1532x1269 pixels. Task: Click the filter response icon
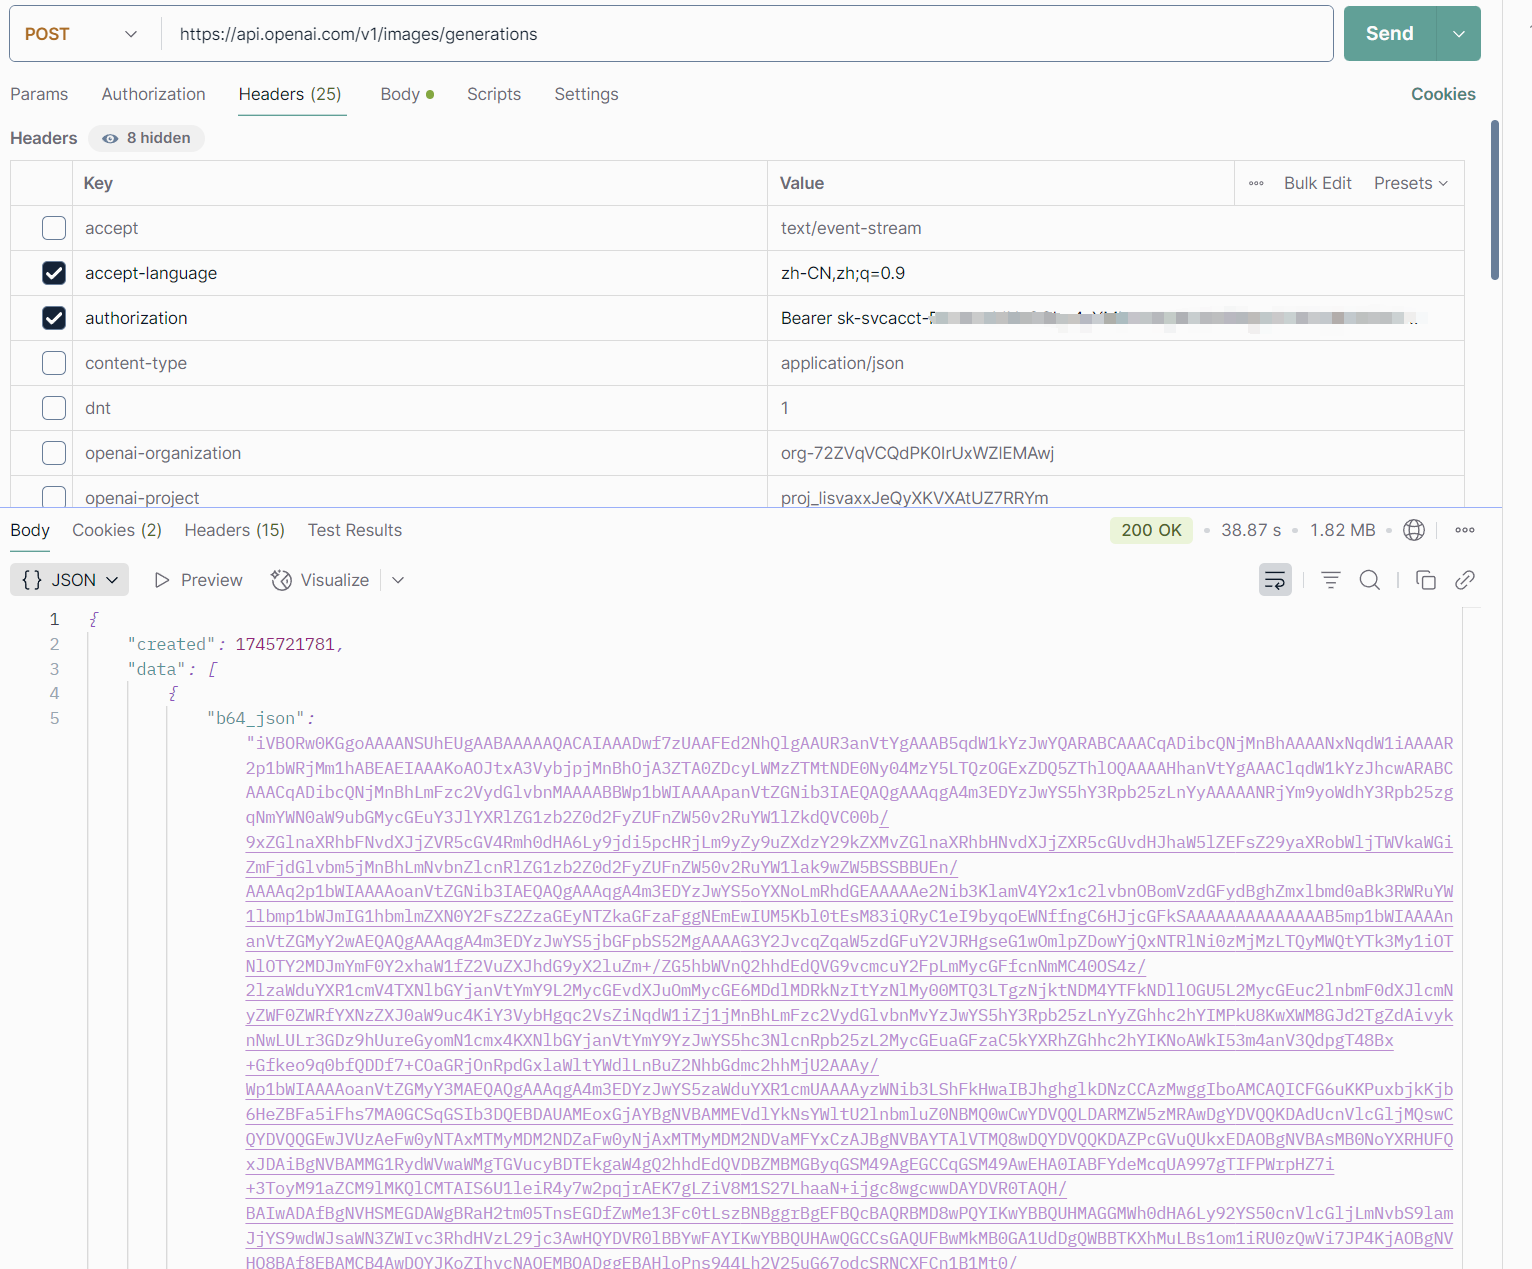[x=1331, y=580]
